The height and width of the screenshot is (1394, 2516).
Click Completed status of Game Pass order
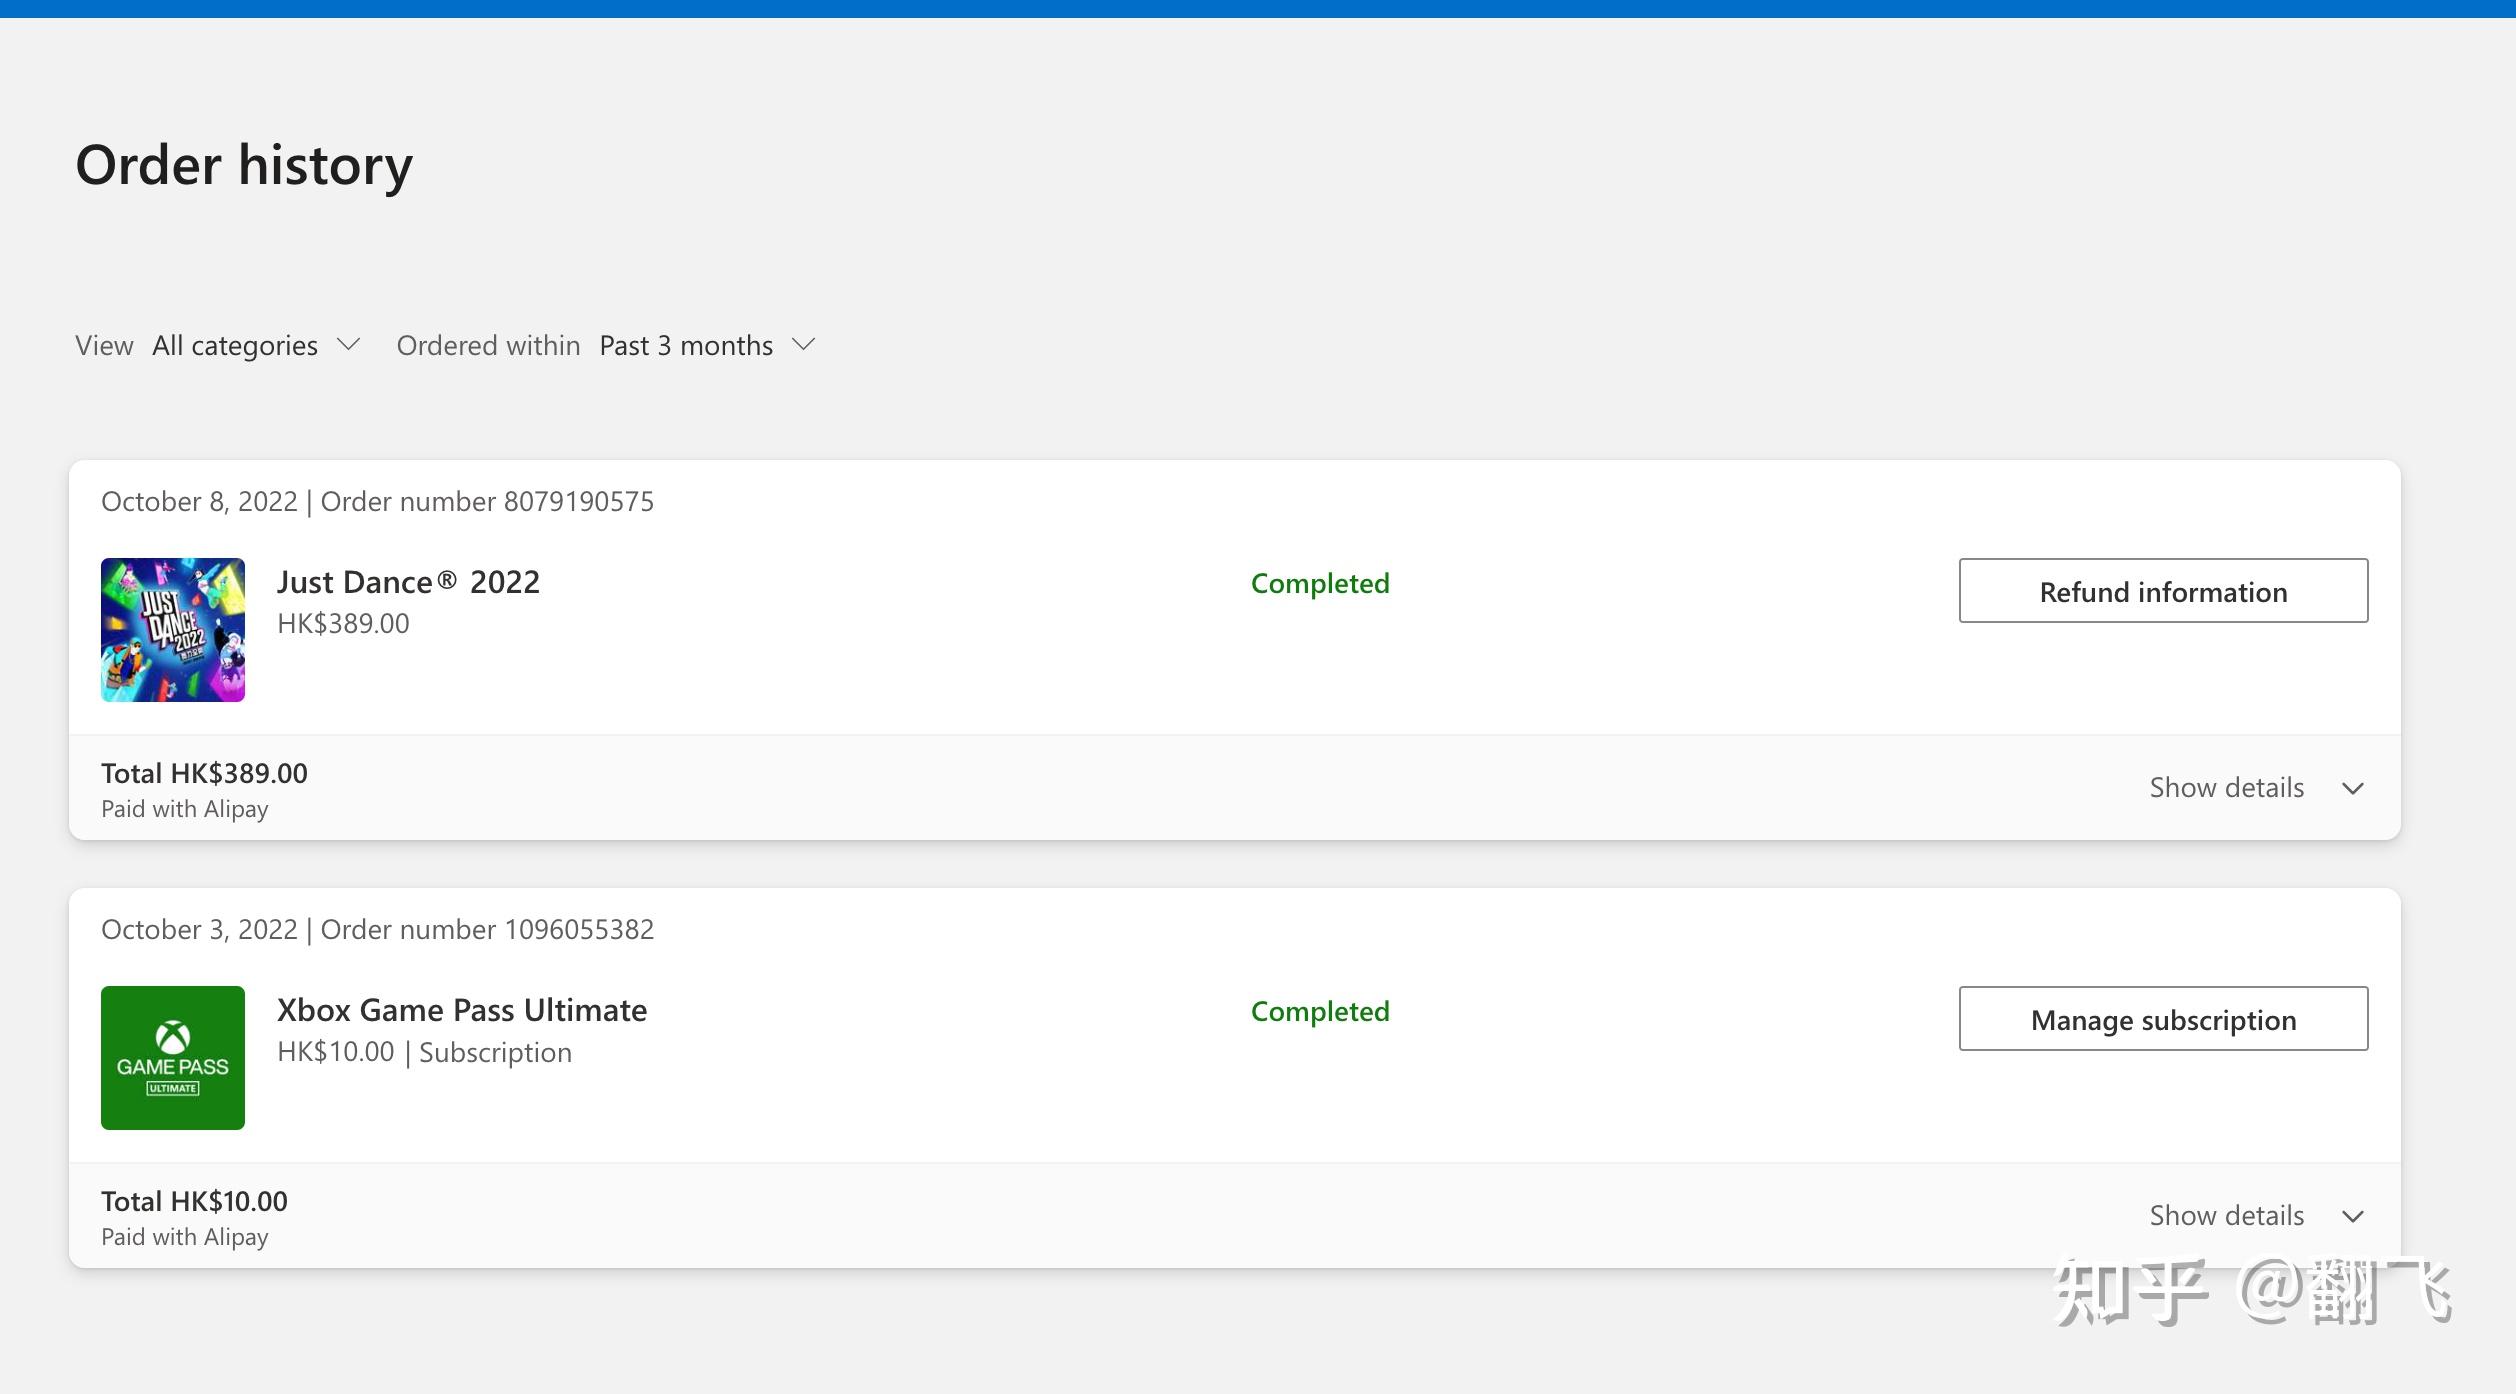point(1320,1011)
